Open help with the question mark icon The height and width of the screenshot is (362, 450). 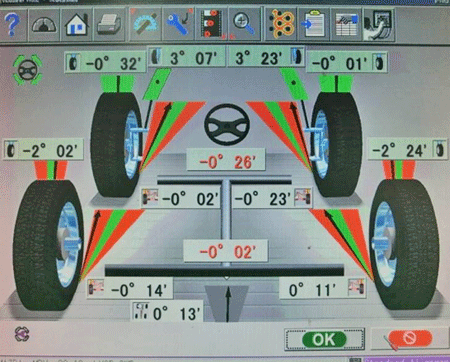tap(12, 25)
